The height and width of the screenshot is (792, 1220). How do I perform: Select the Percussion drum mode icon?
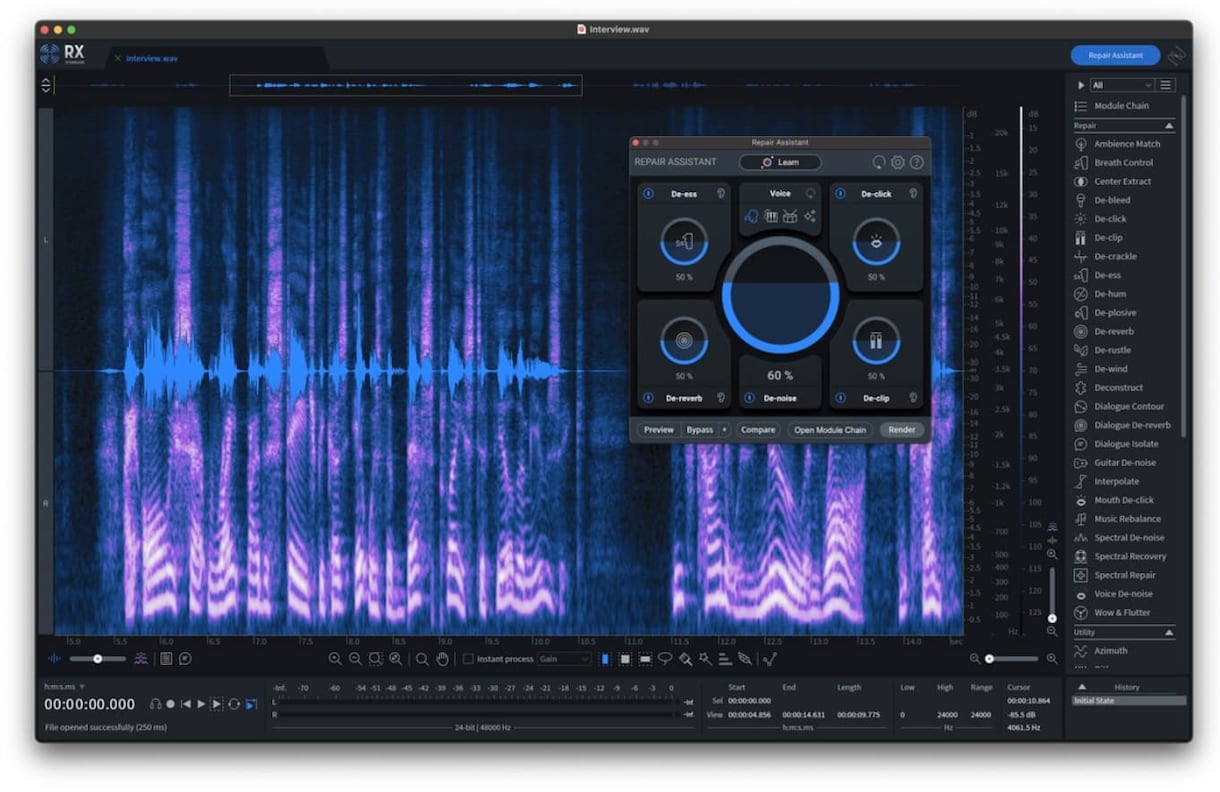pyautogui.click(x=790, y=216)
